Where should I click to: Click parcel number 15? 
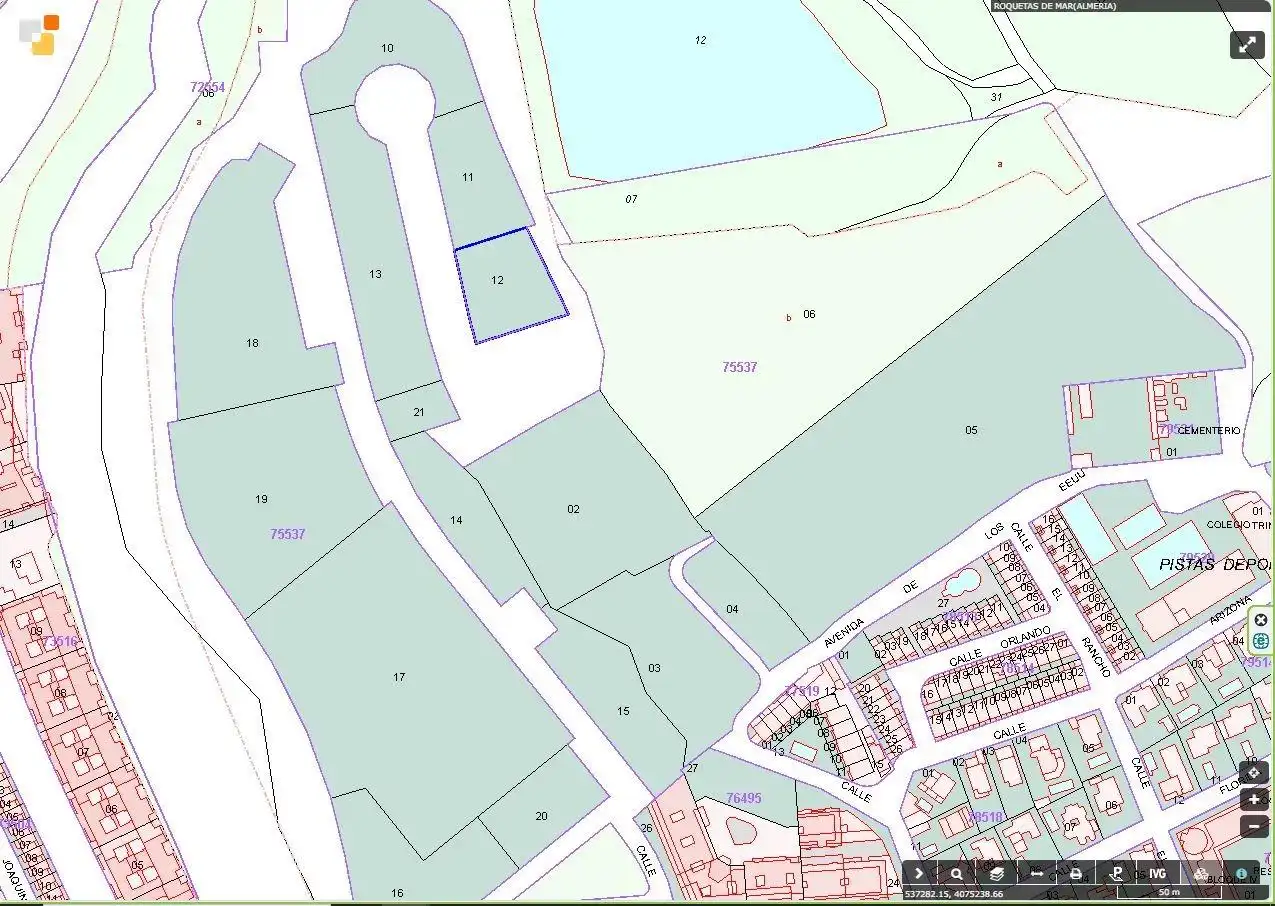[x=623, y=711]
